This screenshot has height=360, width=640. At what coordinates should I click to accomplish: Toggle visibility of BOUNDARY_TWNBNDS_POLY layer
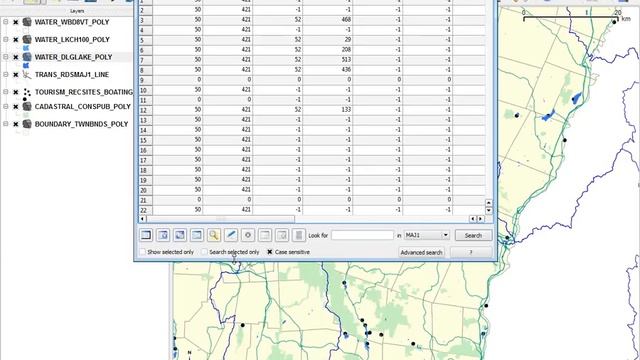(16, 124)
